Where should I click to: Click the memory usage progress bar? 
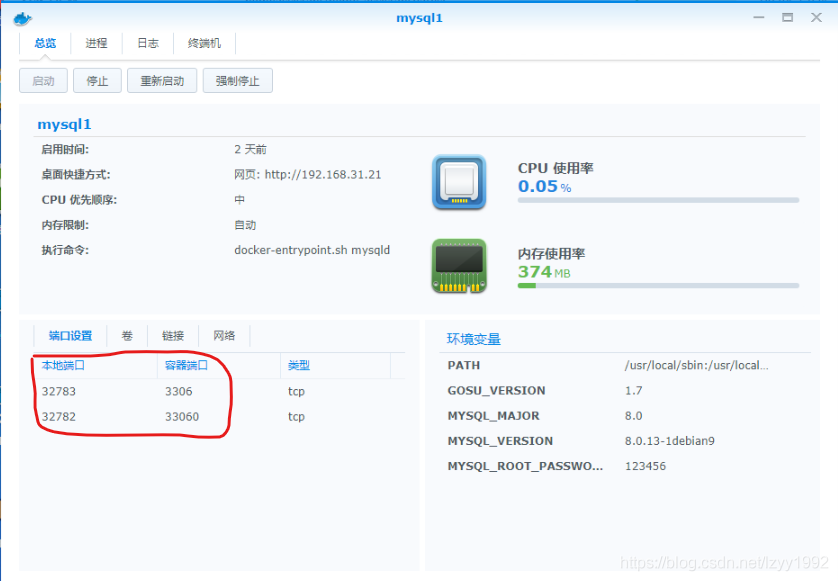658,285
